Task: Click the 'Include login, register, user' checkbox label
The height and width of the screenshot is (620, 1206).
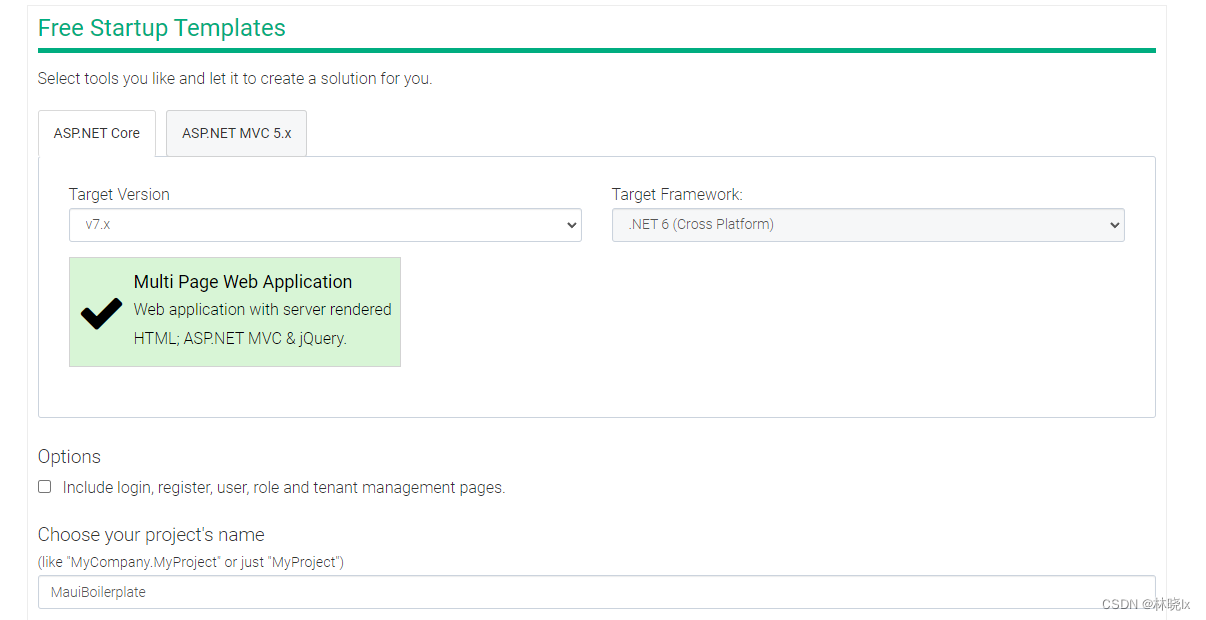Action: point(284,488)
